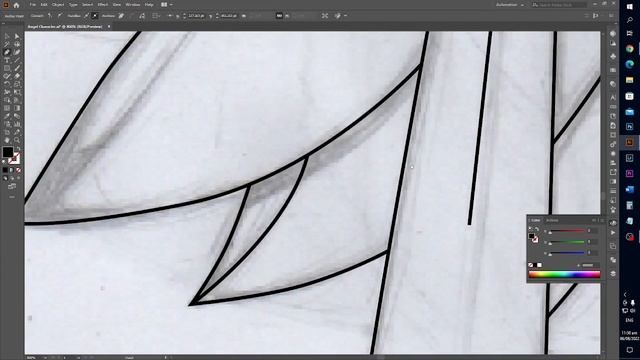
Task: Open the Automation workspace switcher dropdown
Action: click(509, 5)
